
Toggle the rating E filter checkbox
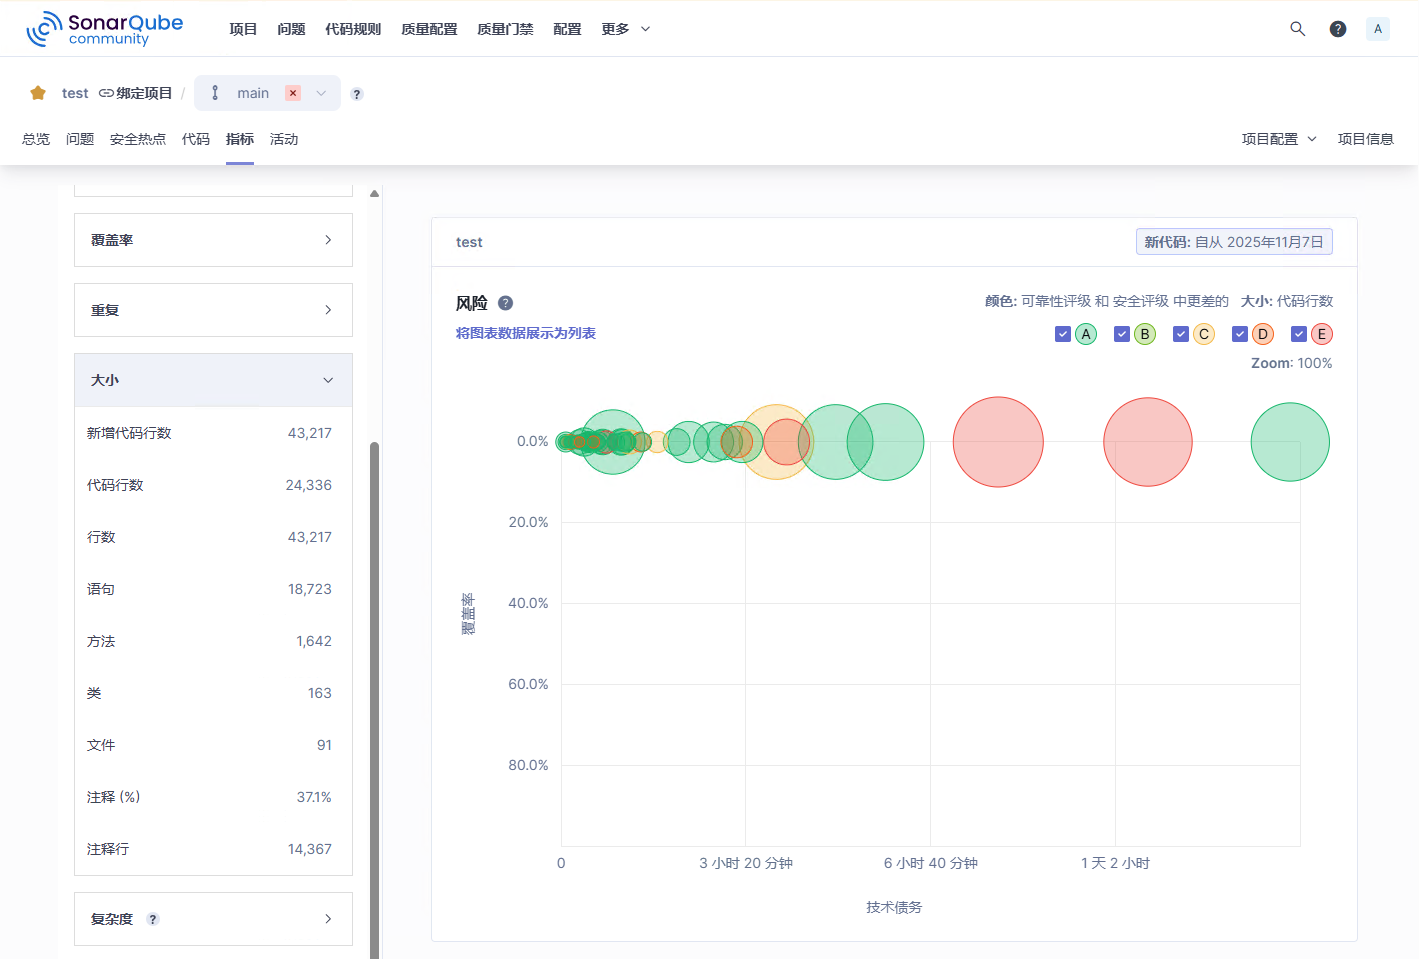(1299, 333)
